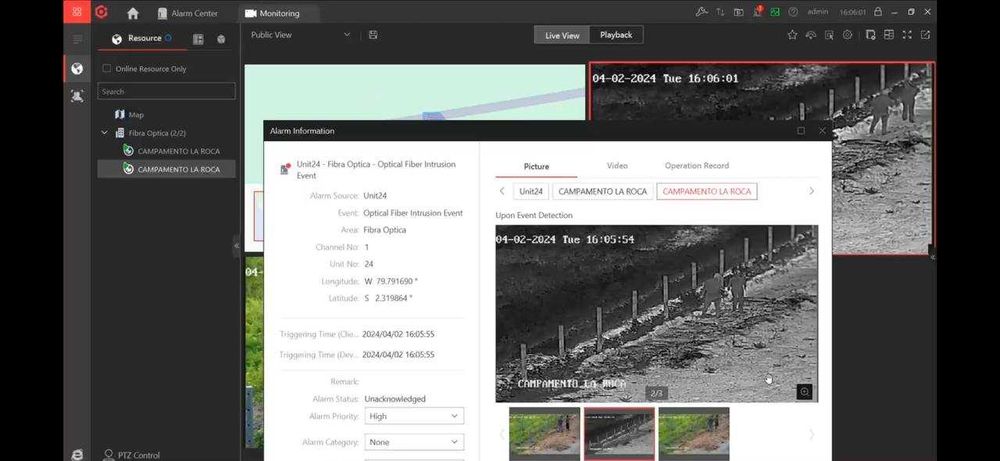
Task: Switch to Live View mode
Action: 562,35
